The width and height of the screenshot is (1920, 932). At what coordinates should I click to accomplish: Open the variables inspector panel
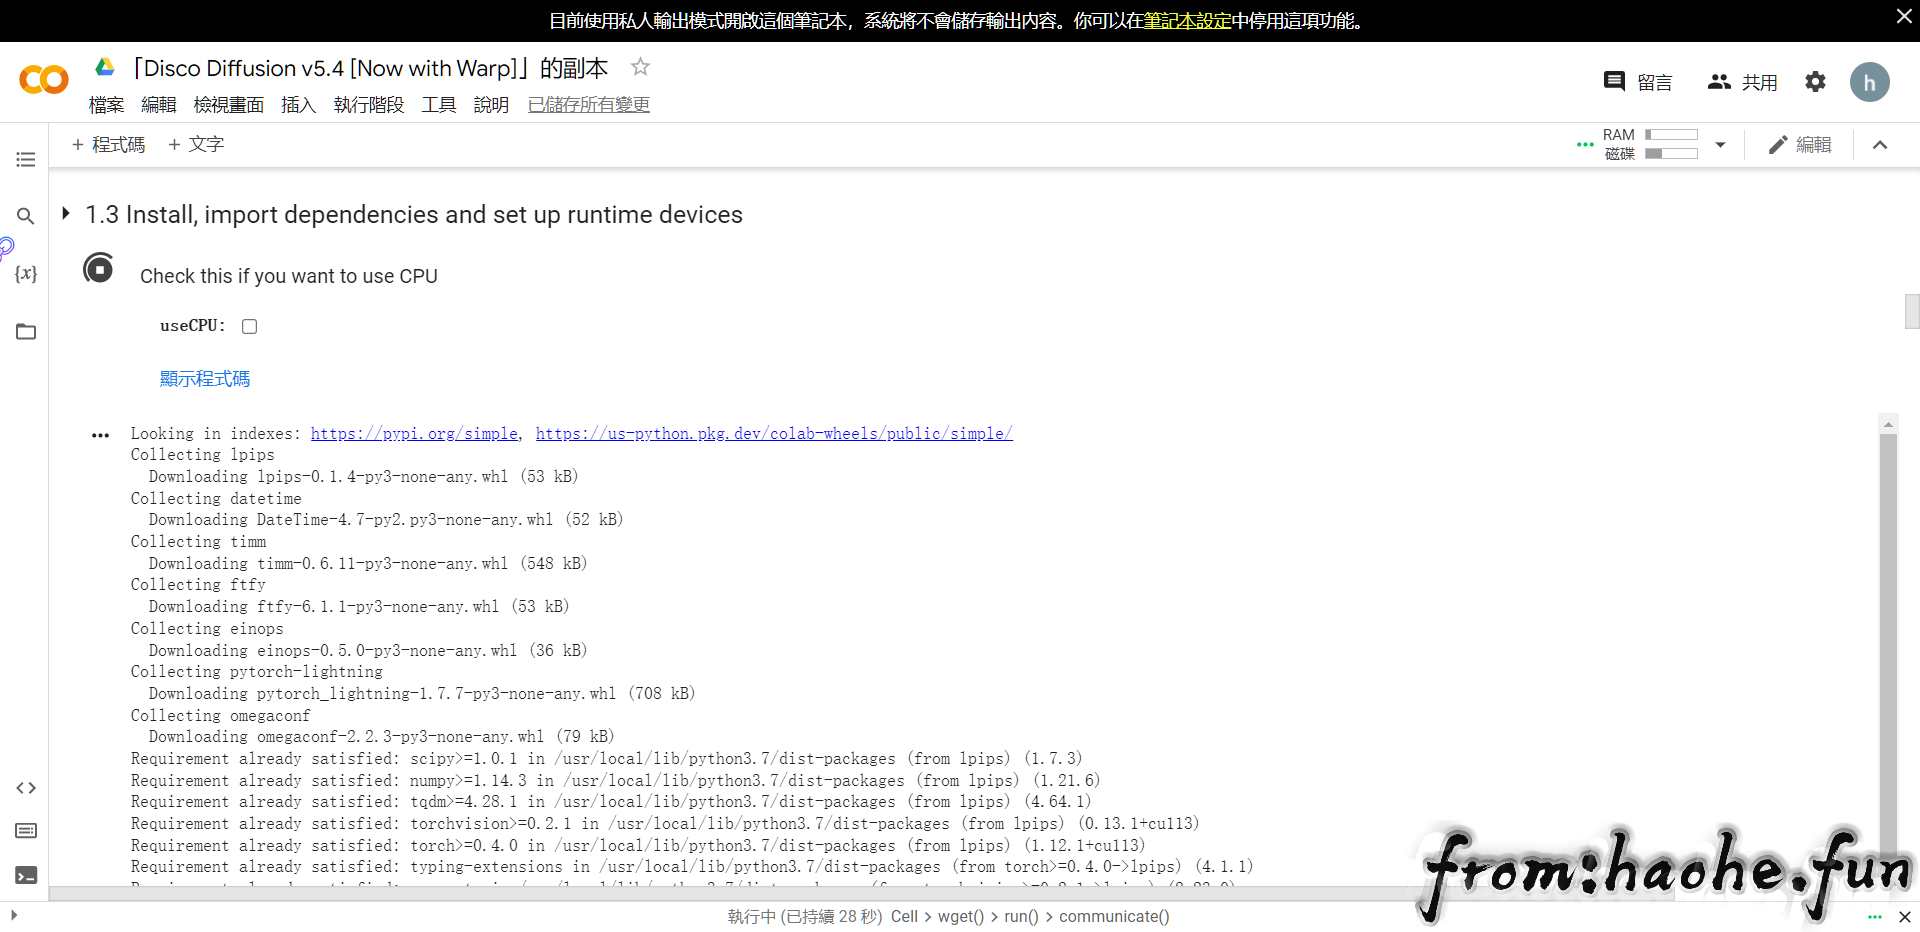(x=26, y=274)
